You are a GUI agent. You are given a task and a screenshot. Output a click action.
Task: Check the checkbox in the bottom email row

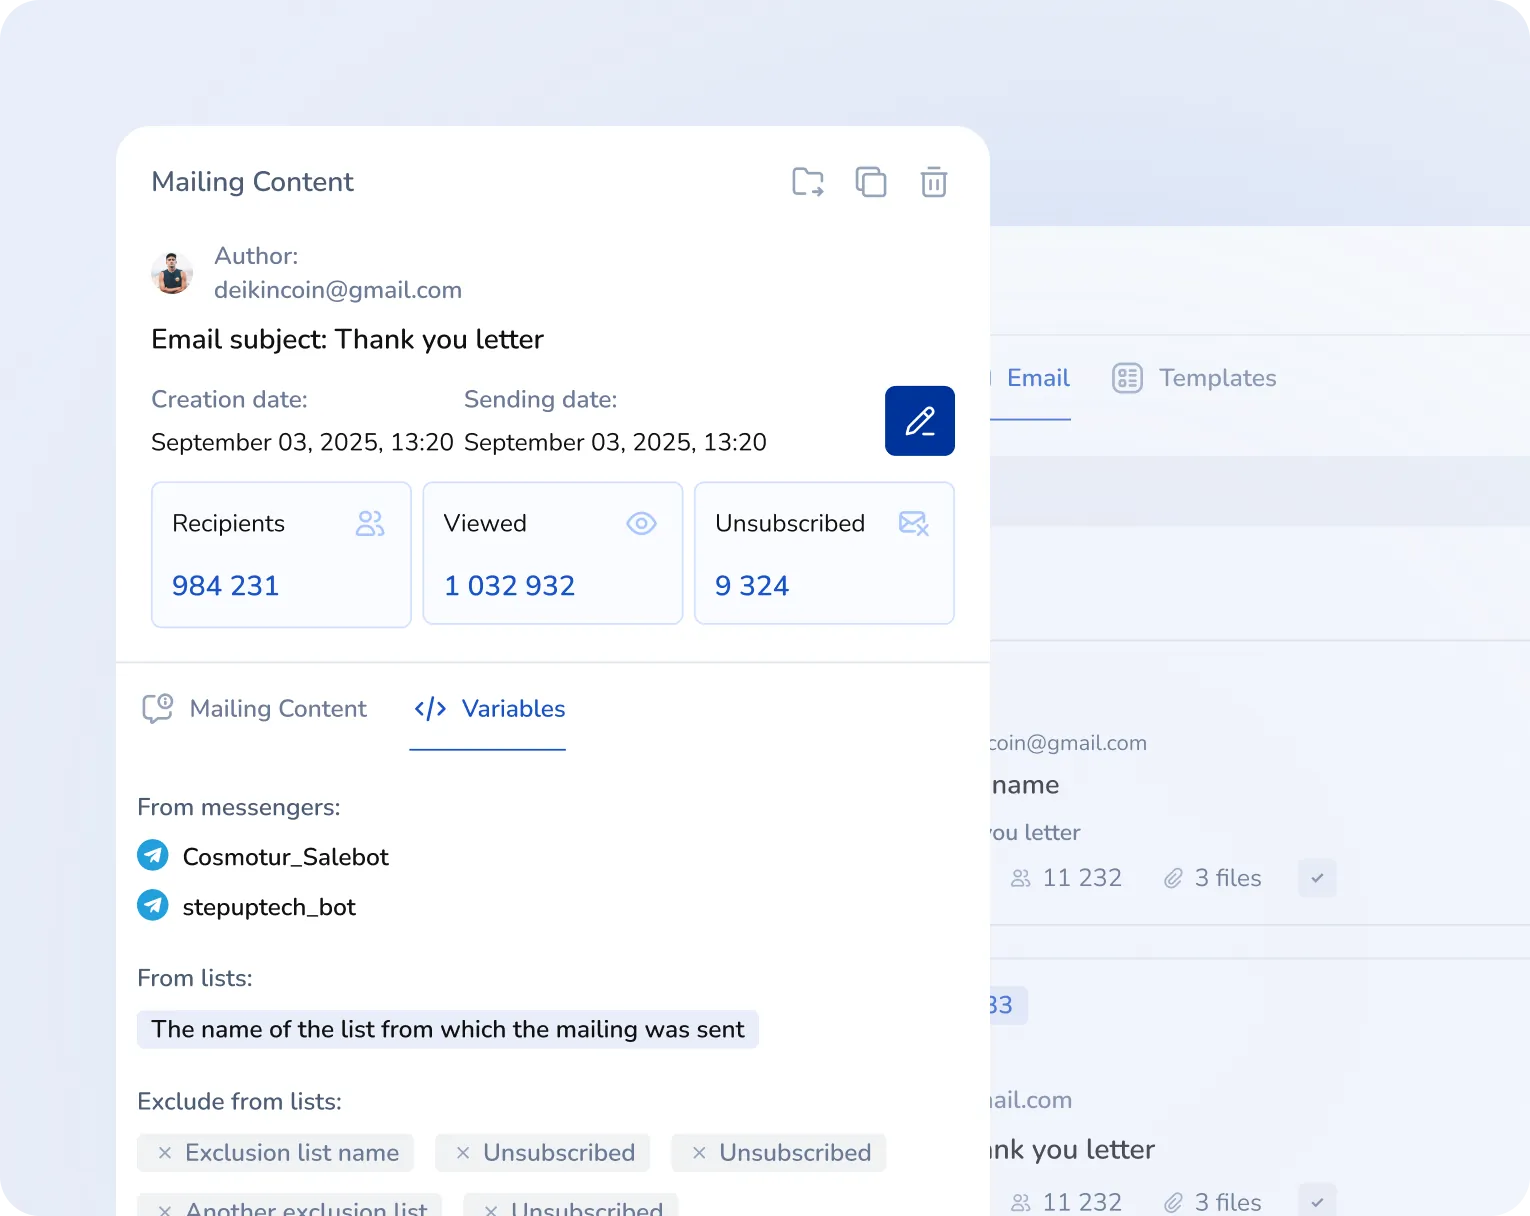click(1317, 1199)
